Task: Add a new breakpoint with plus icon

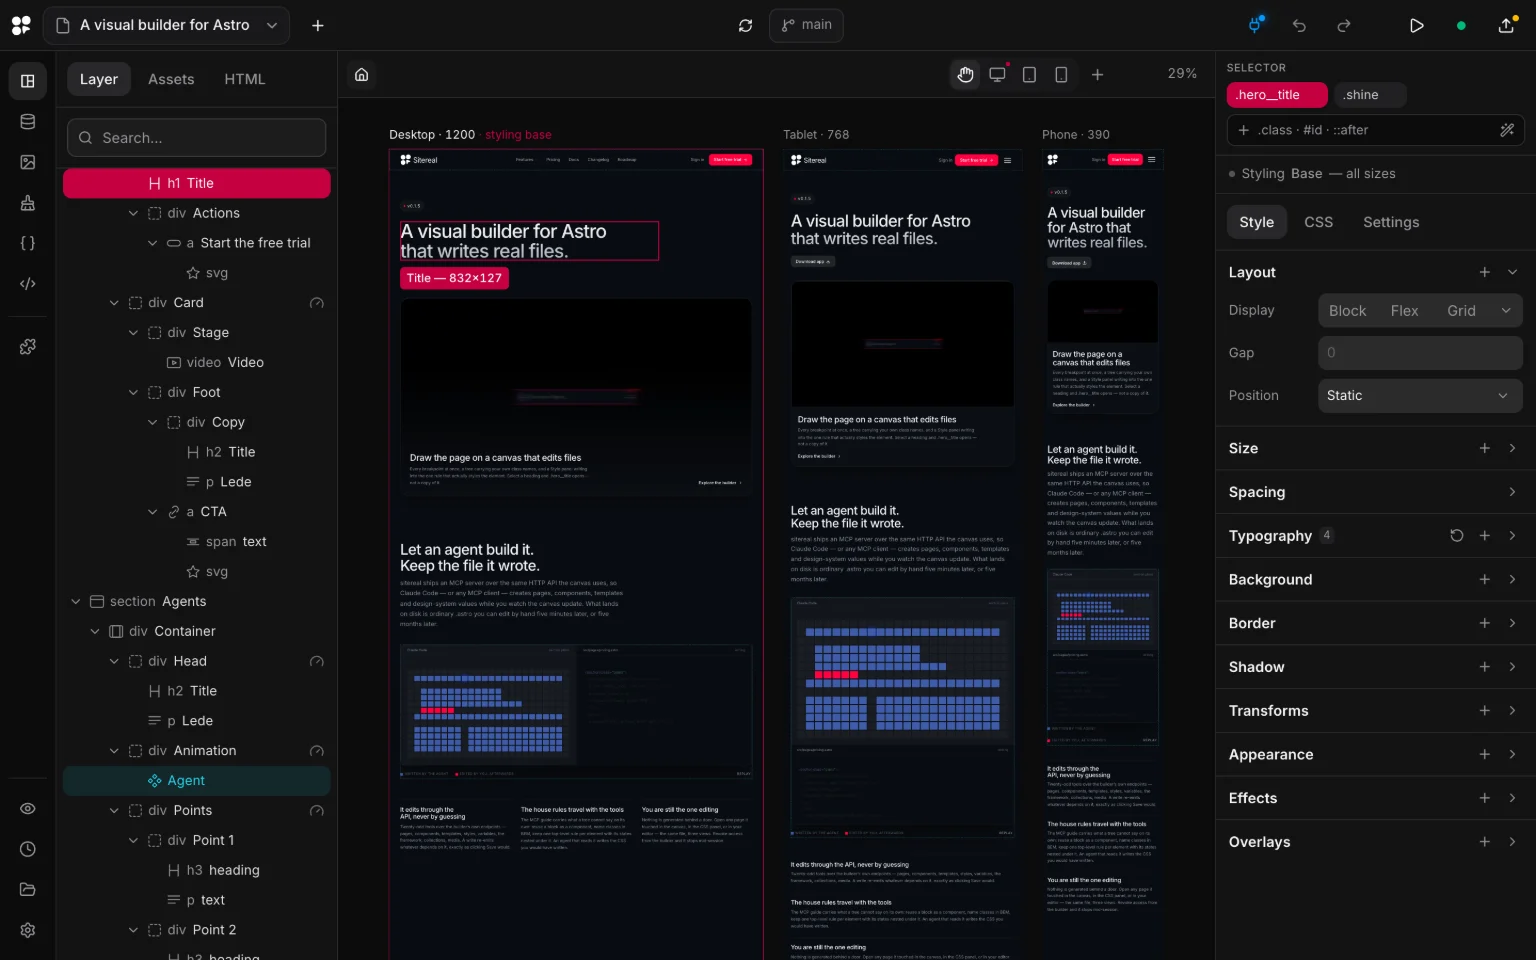Action: tap(1097, 74)
